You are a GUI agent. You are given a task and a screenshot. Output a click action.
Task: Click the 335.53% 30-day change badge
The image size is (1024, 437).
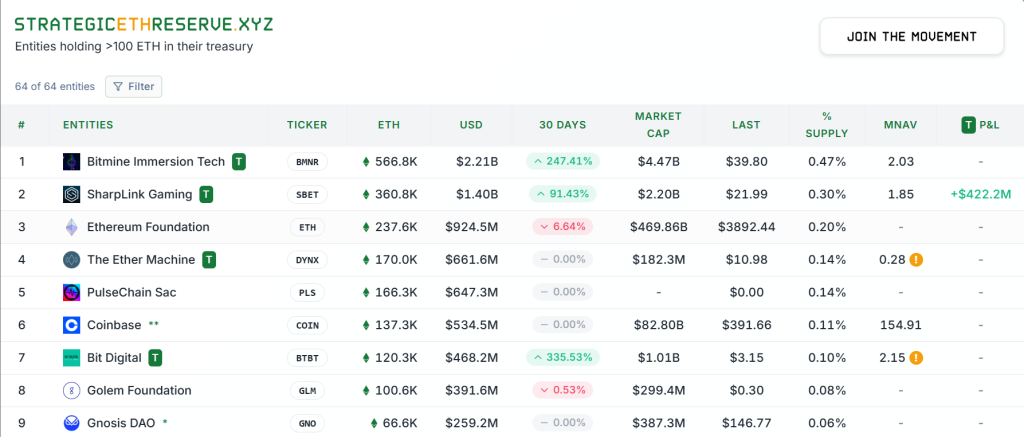tap(562, 357)
